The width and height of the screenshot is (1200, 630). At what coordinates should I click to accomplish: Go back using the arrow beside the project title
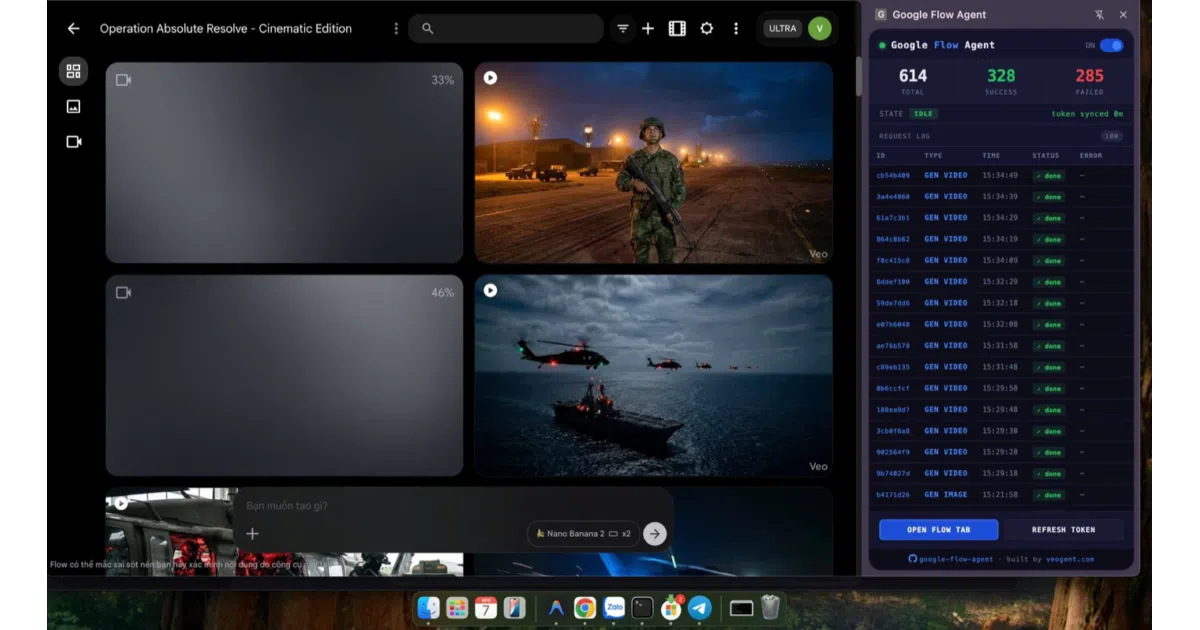tap(73, 29)
